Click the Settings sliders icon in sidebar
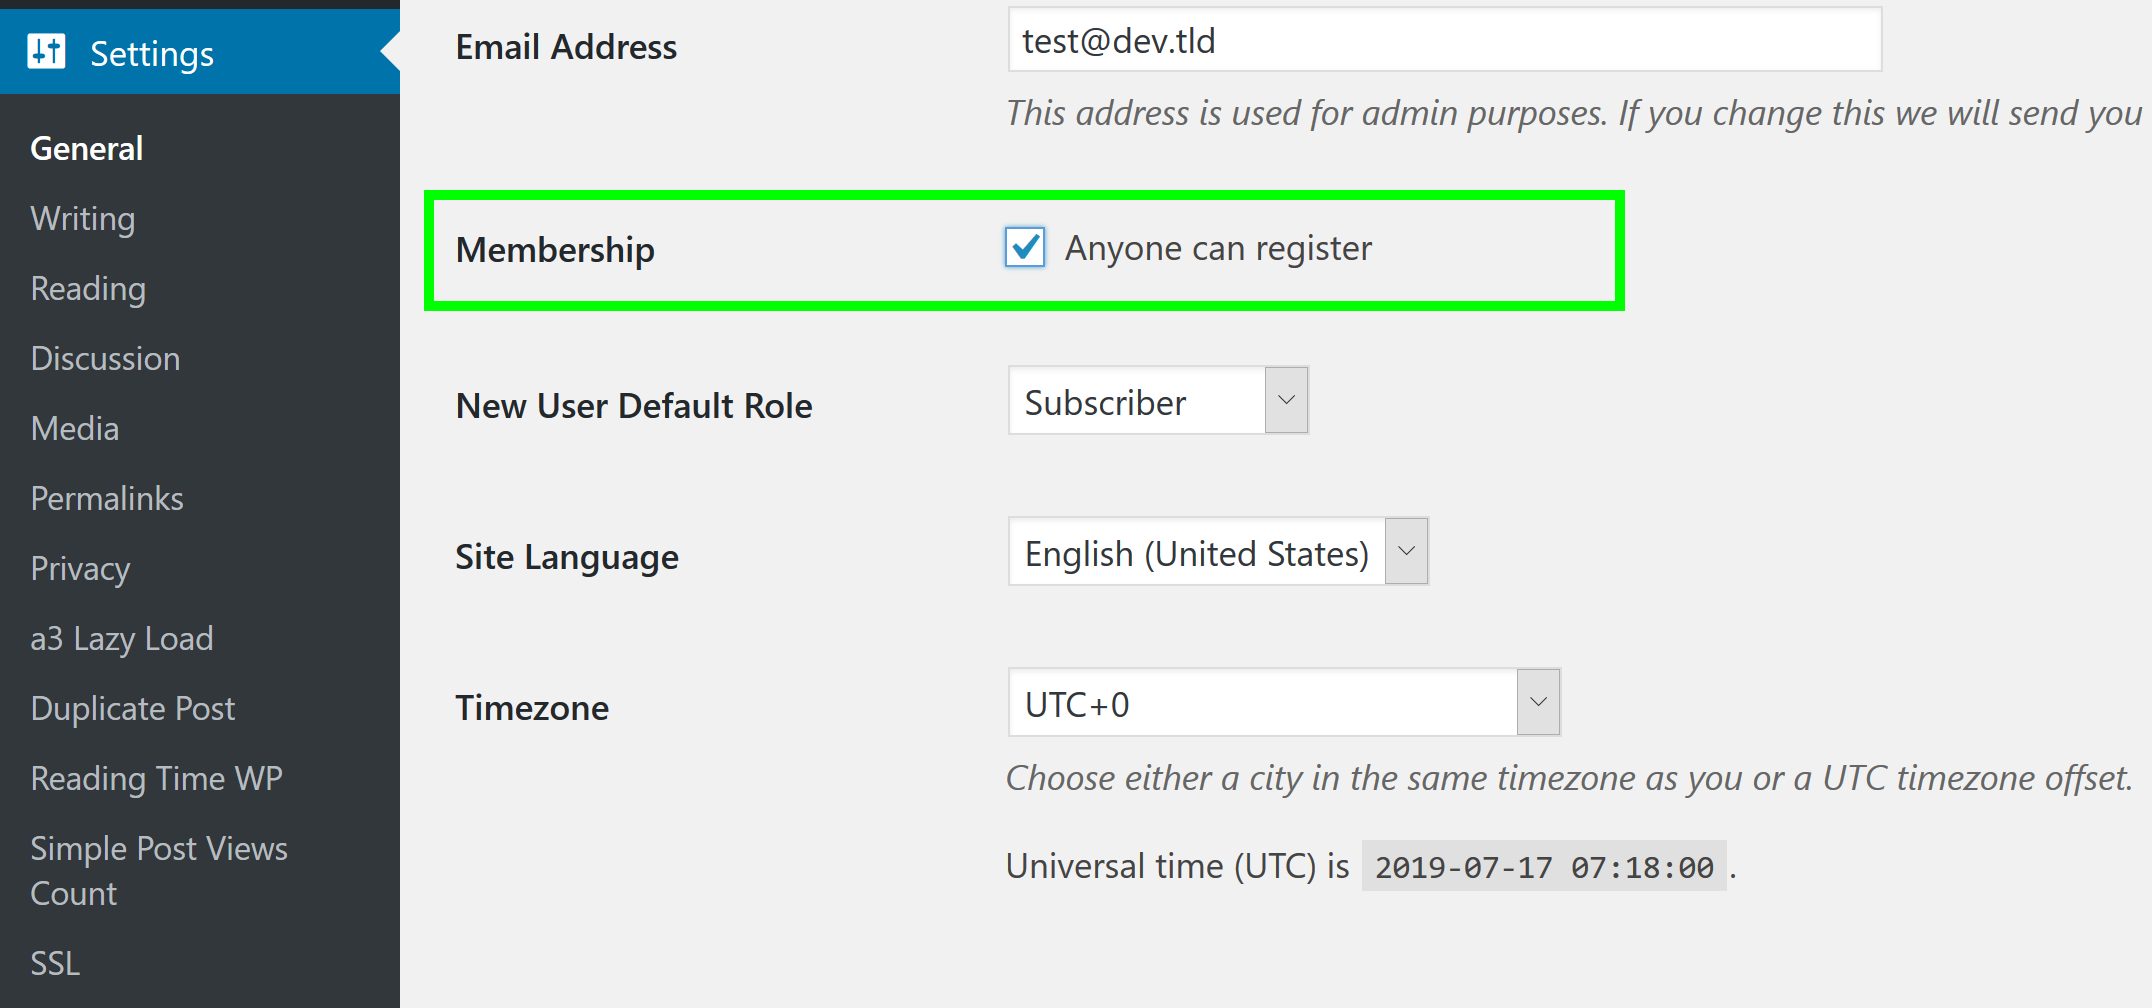This screenshot has width=2152, height=1008. [x=46, y=51]
